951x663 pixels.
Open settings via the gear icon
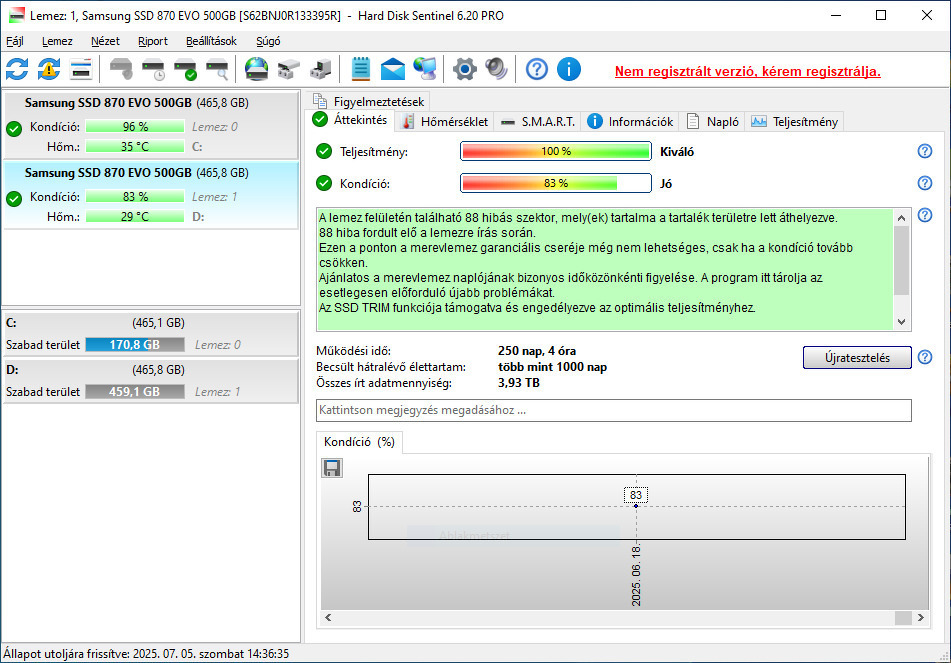point(465,69)
